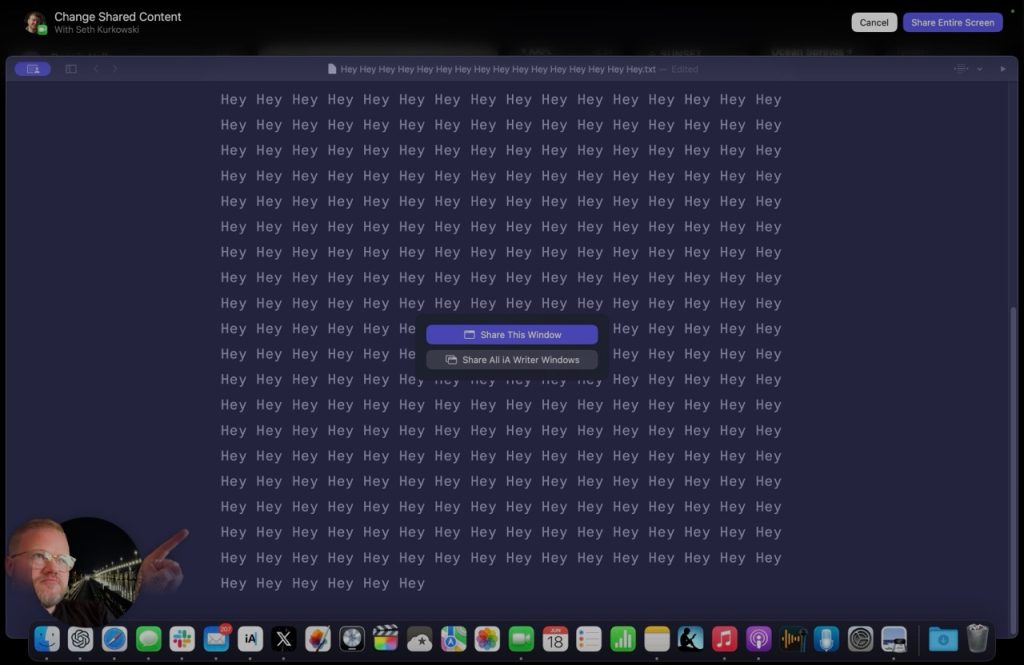The height and width of the screenshot is (665, 1024).
Task: Go forward with the right chevron
Action: [x=115, y=69]
